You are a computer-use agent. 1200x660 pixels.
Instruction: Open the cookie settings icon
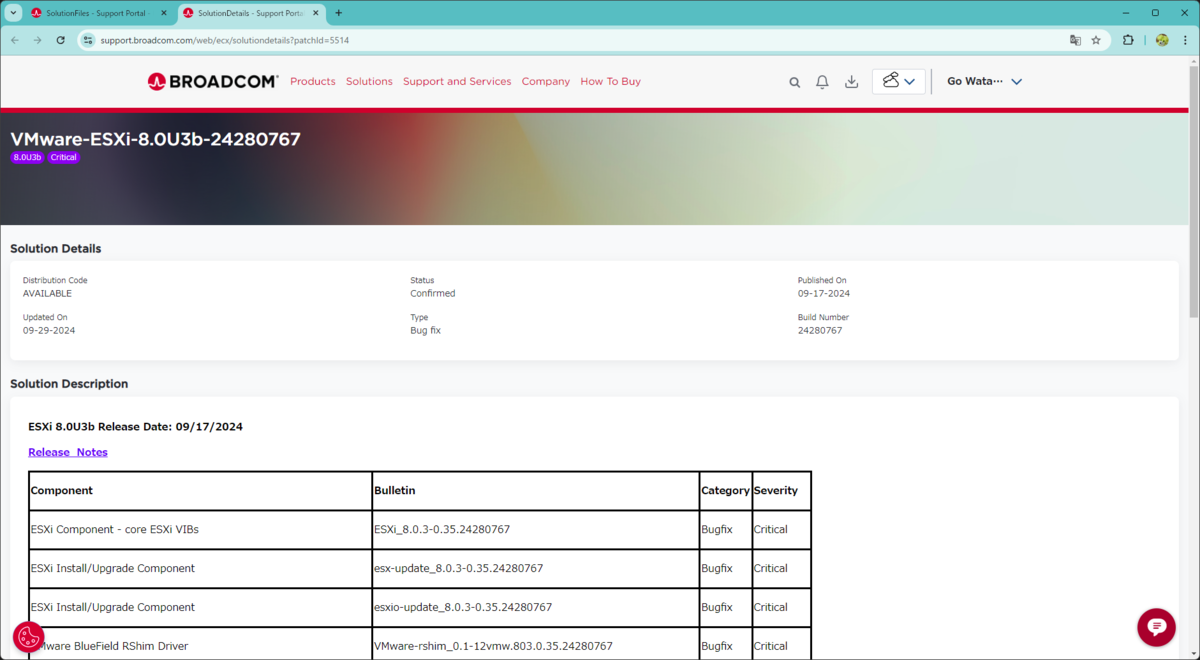click(28, 636)
